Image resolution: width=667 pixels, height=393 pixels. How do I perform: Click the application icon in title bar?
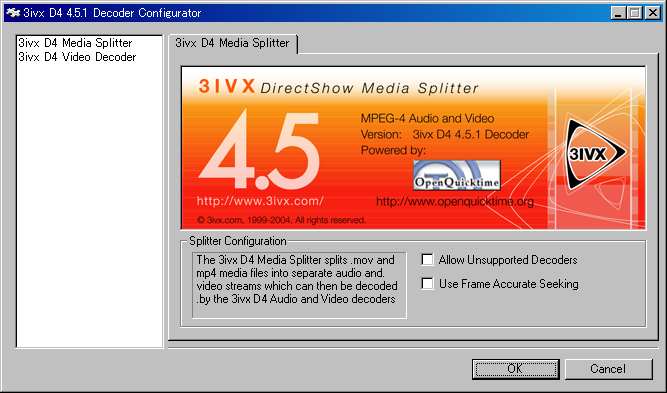click(13, 13)
